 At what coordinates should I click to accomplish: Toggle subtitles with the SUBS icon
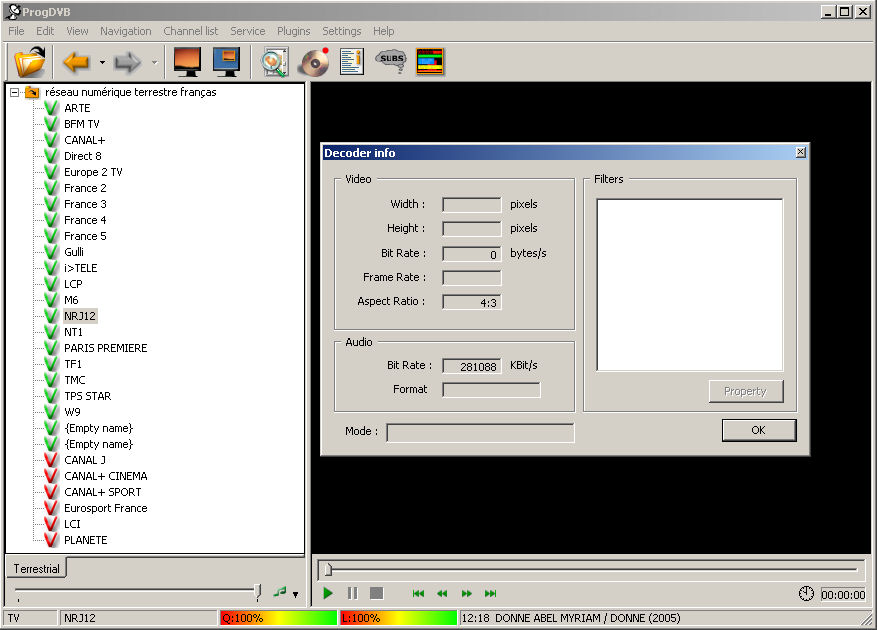[x=391, y=60]
